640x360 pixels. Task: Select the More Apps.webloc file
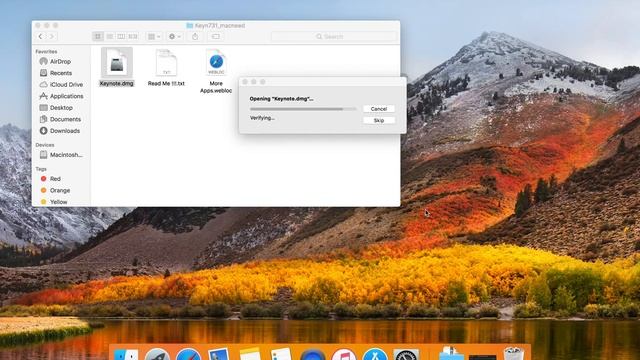click(x=216, y=71)
